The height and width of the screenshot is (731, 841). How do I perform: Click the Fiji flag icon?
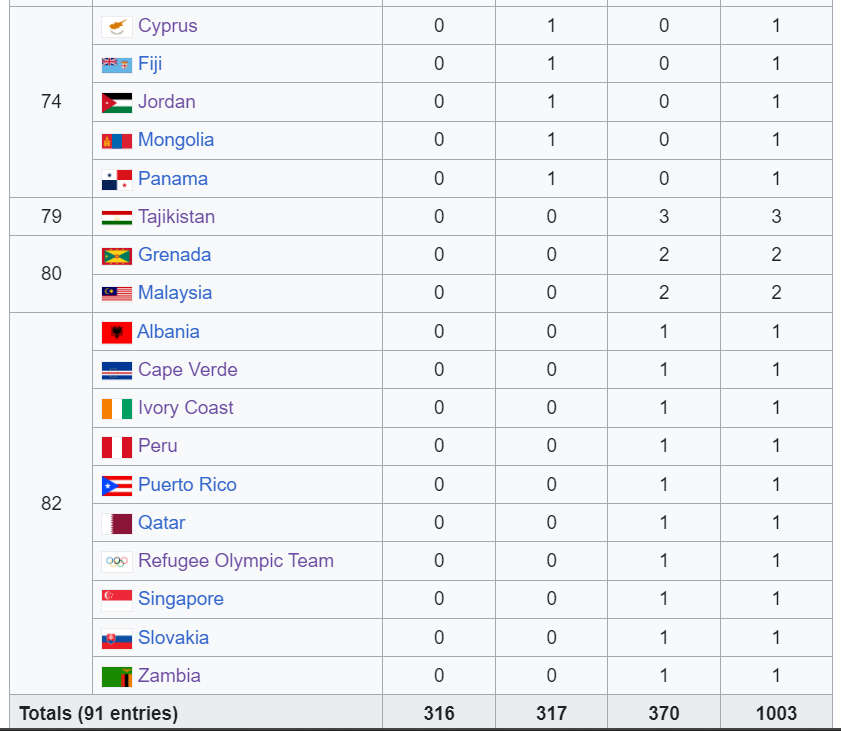[117, 64]
